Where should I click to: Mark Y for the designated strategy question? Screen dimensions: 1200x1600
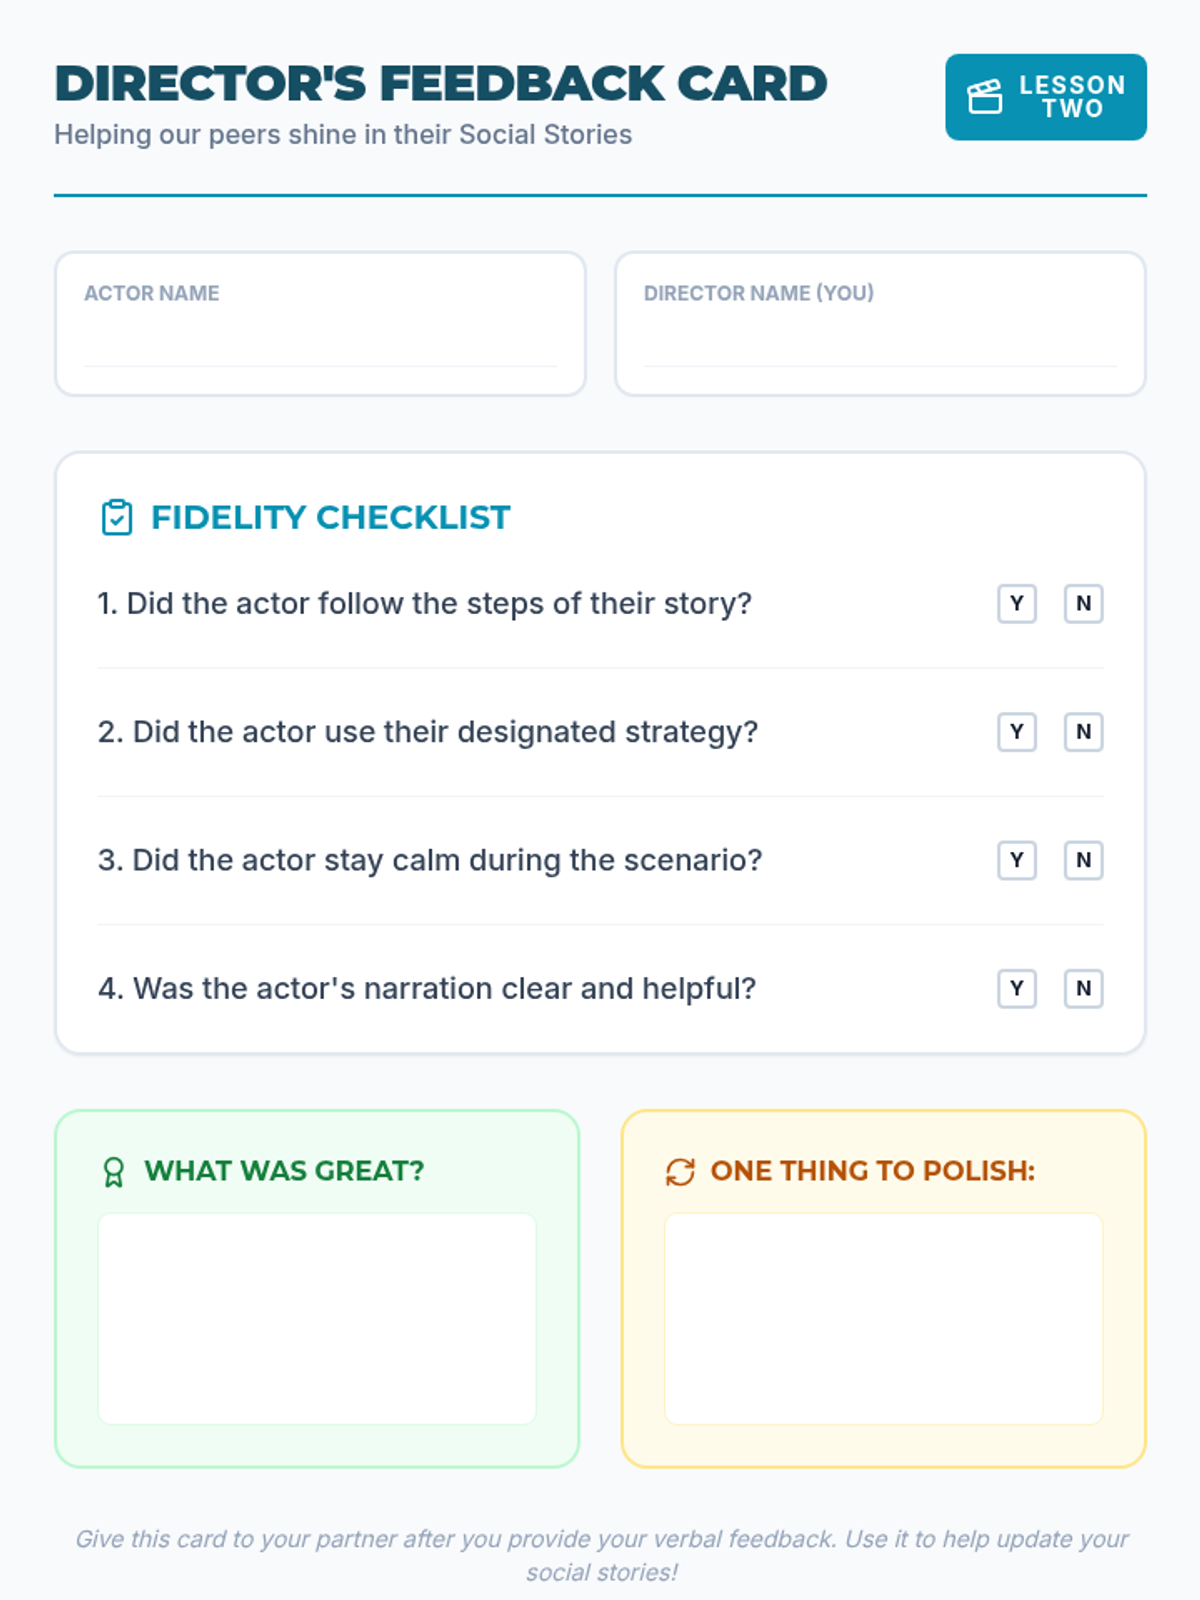pyautogui.click(x=1016, y=732)
